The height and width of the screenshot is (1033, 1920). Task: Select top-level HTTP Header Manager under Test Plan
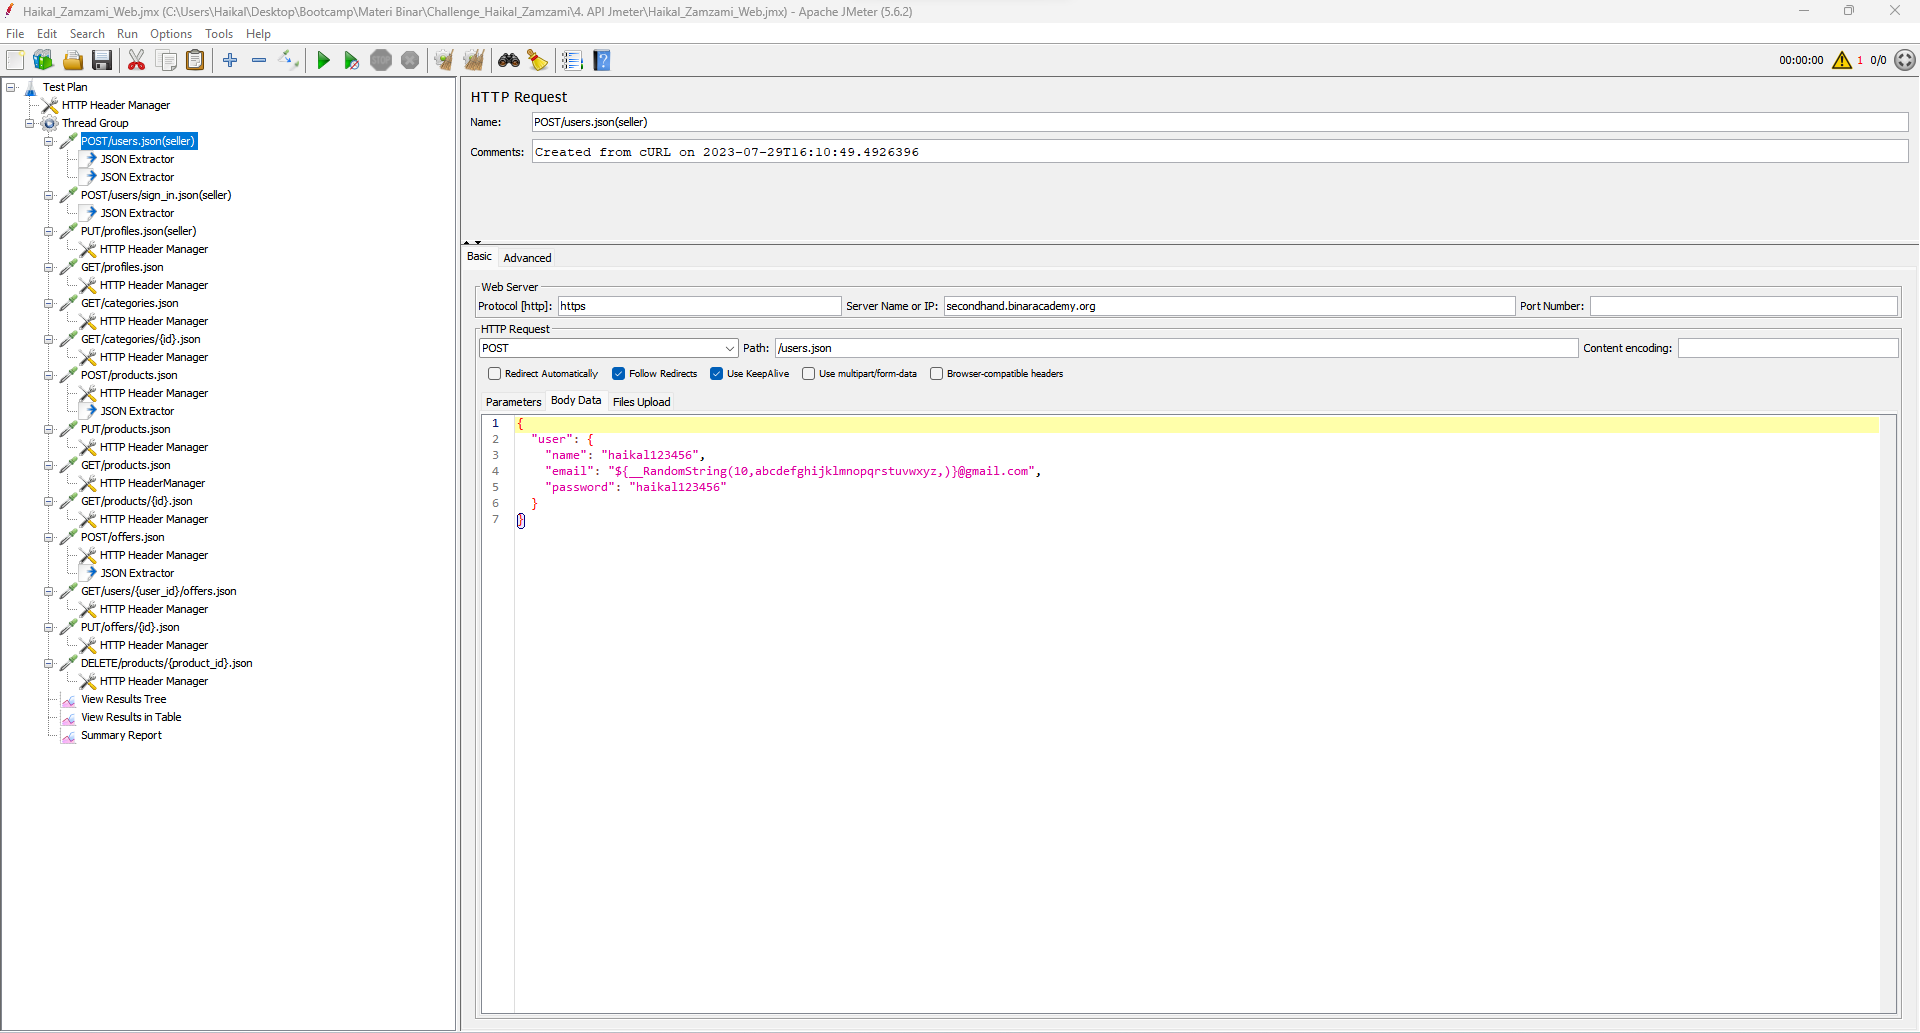pyautogui.click(x=116, y=105)
